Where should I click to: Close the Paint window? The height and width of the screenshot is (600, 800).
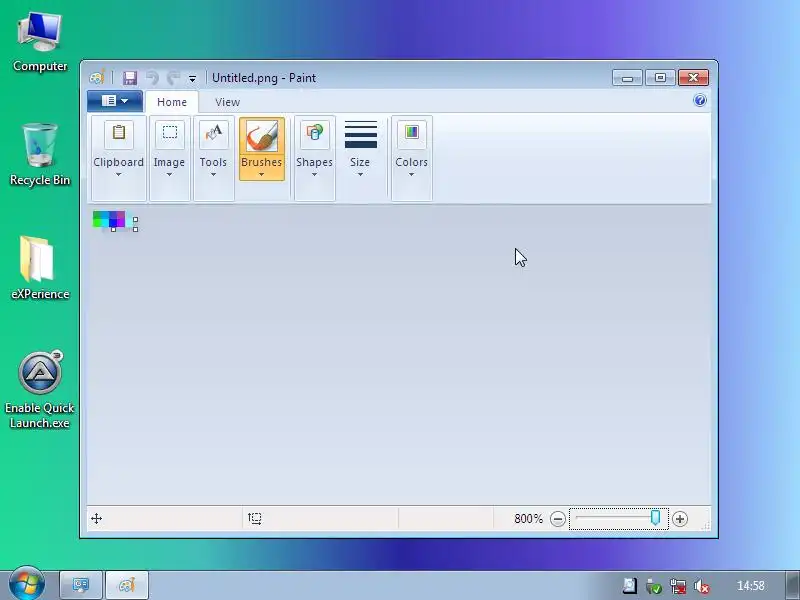693,78
